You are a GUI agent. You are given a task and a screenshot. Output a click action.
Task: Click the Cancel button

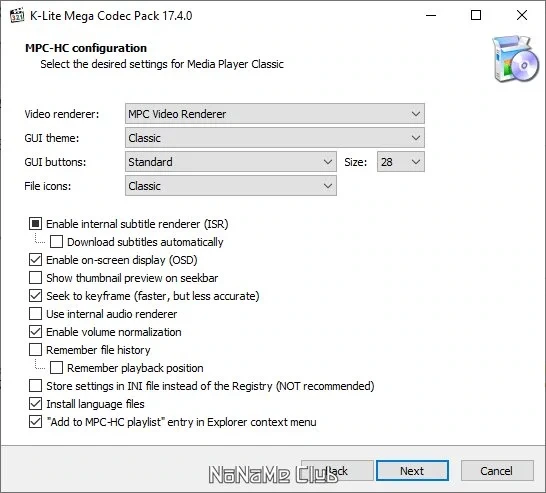(497, 471)
